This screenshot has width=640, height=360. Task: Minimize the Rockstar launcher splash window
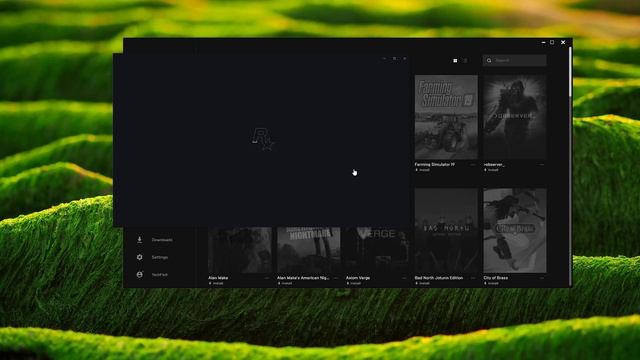tap(384, 59)
